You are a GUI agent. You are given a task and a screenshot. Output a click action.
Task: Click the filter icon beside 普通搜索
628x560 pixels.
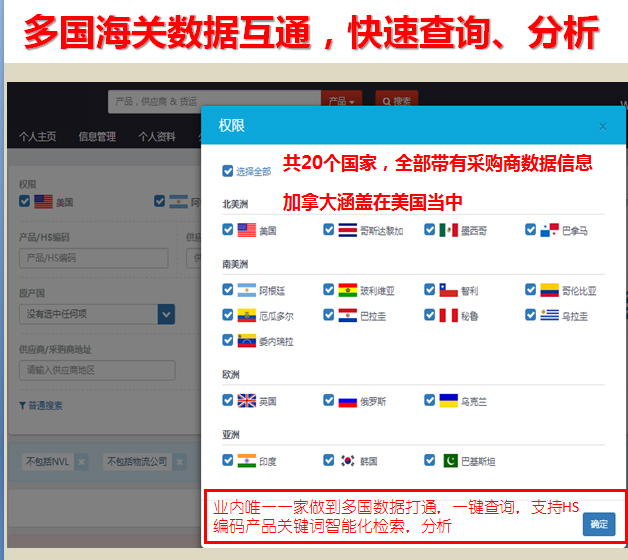[23, 405]
